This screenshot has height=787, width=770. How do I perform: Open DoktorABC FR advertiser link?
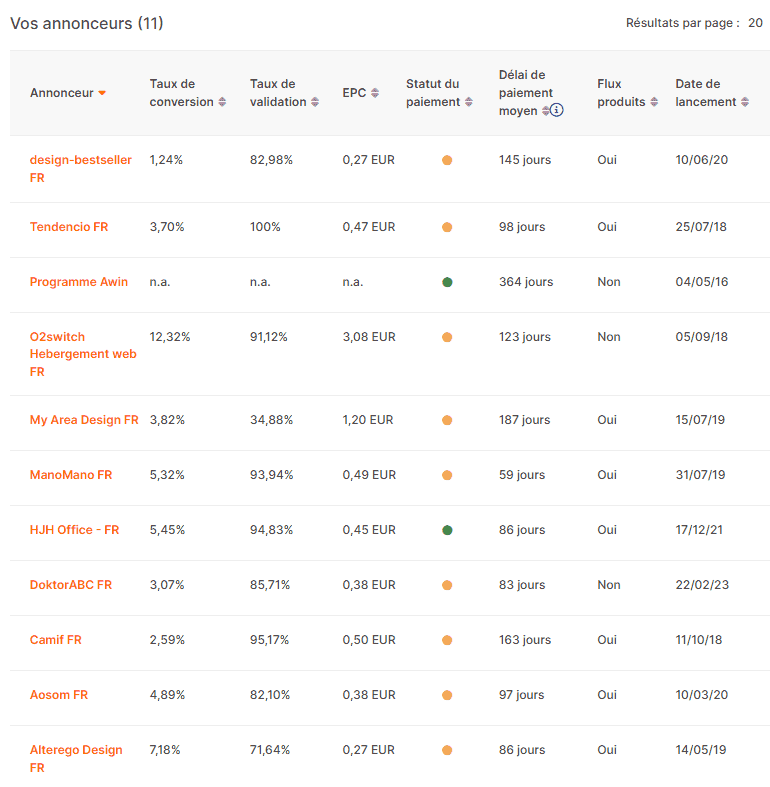[x=71, y=585]
